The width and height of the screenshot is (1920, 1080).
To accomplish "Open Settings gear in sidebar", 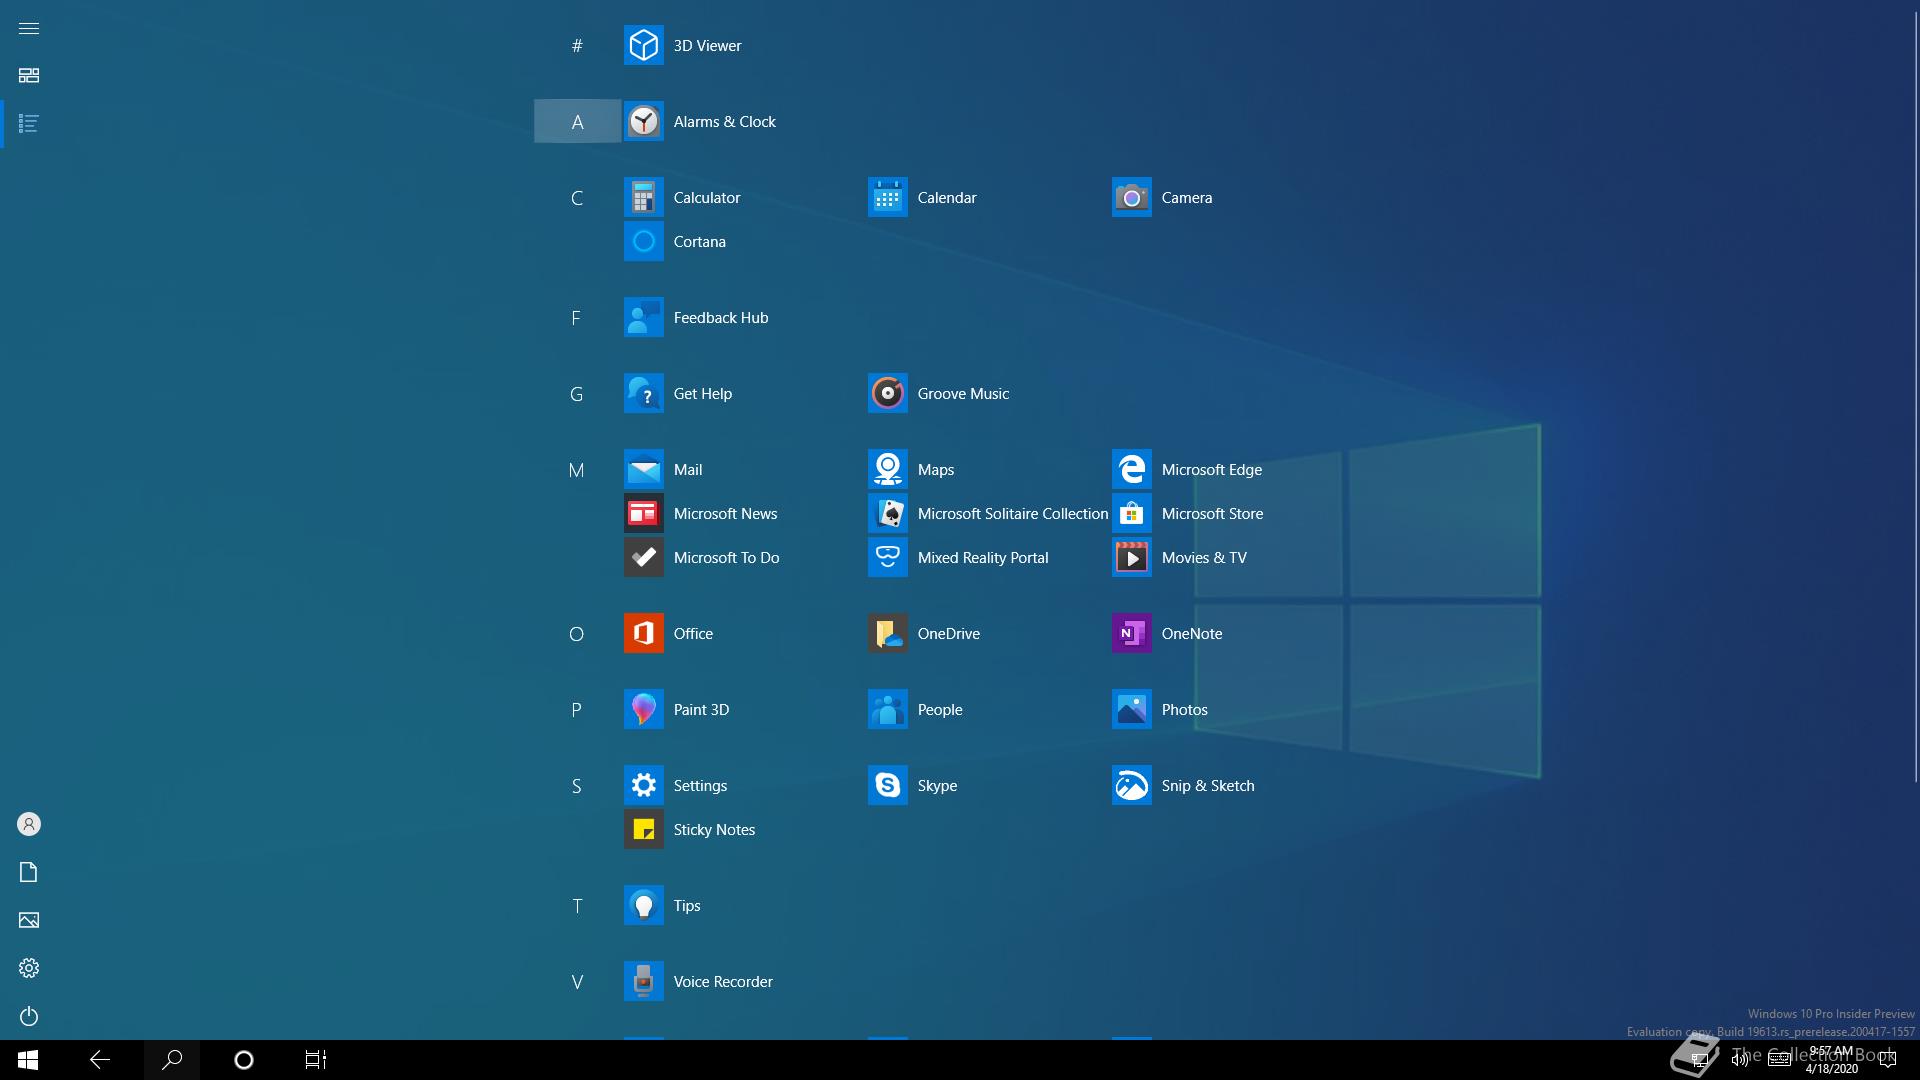I will pos(29,968).
